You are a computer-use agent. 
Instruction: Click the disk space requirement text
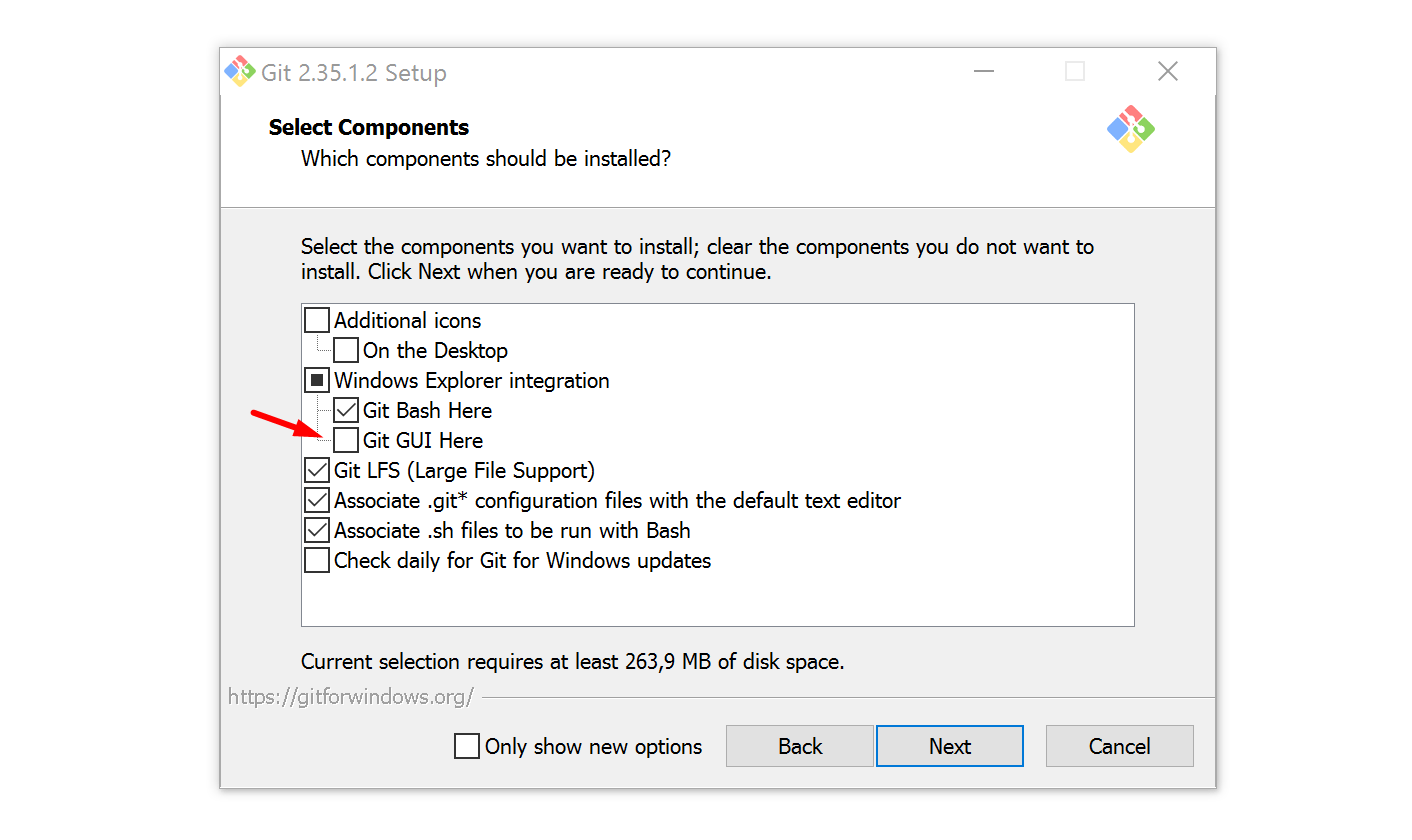point(573,662)
